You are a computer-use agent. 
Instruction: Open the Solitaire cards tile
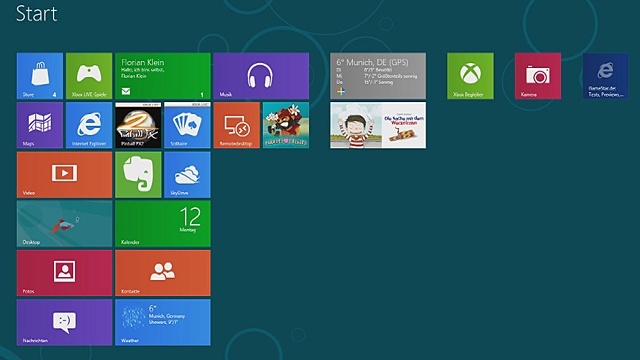coord(187,125)
